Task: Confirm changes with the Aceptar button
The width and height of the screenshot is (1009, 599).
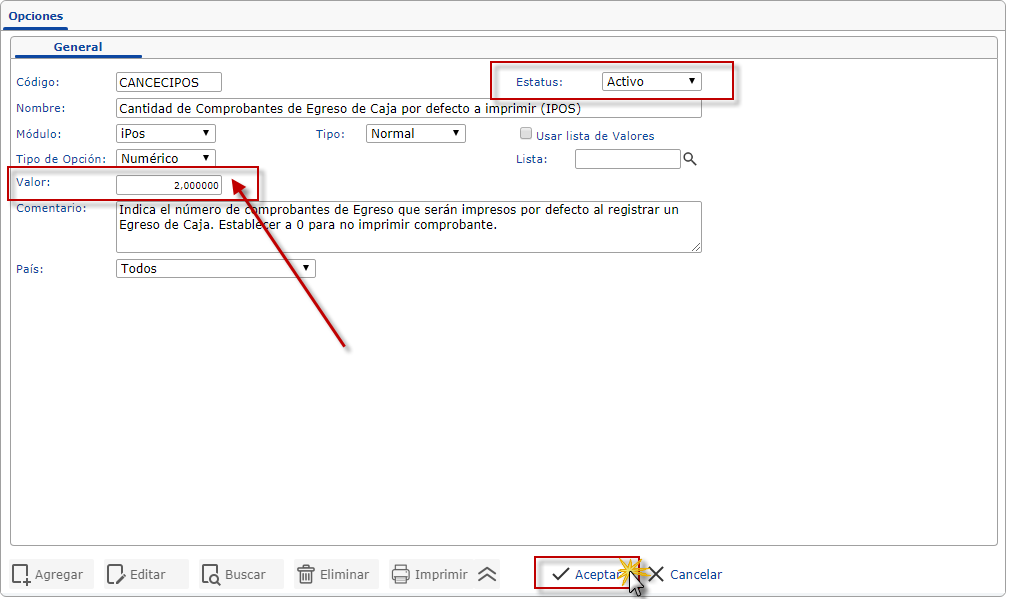Action: [586, 574]
